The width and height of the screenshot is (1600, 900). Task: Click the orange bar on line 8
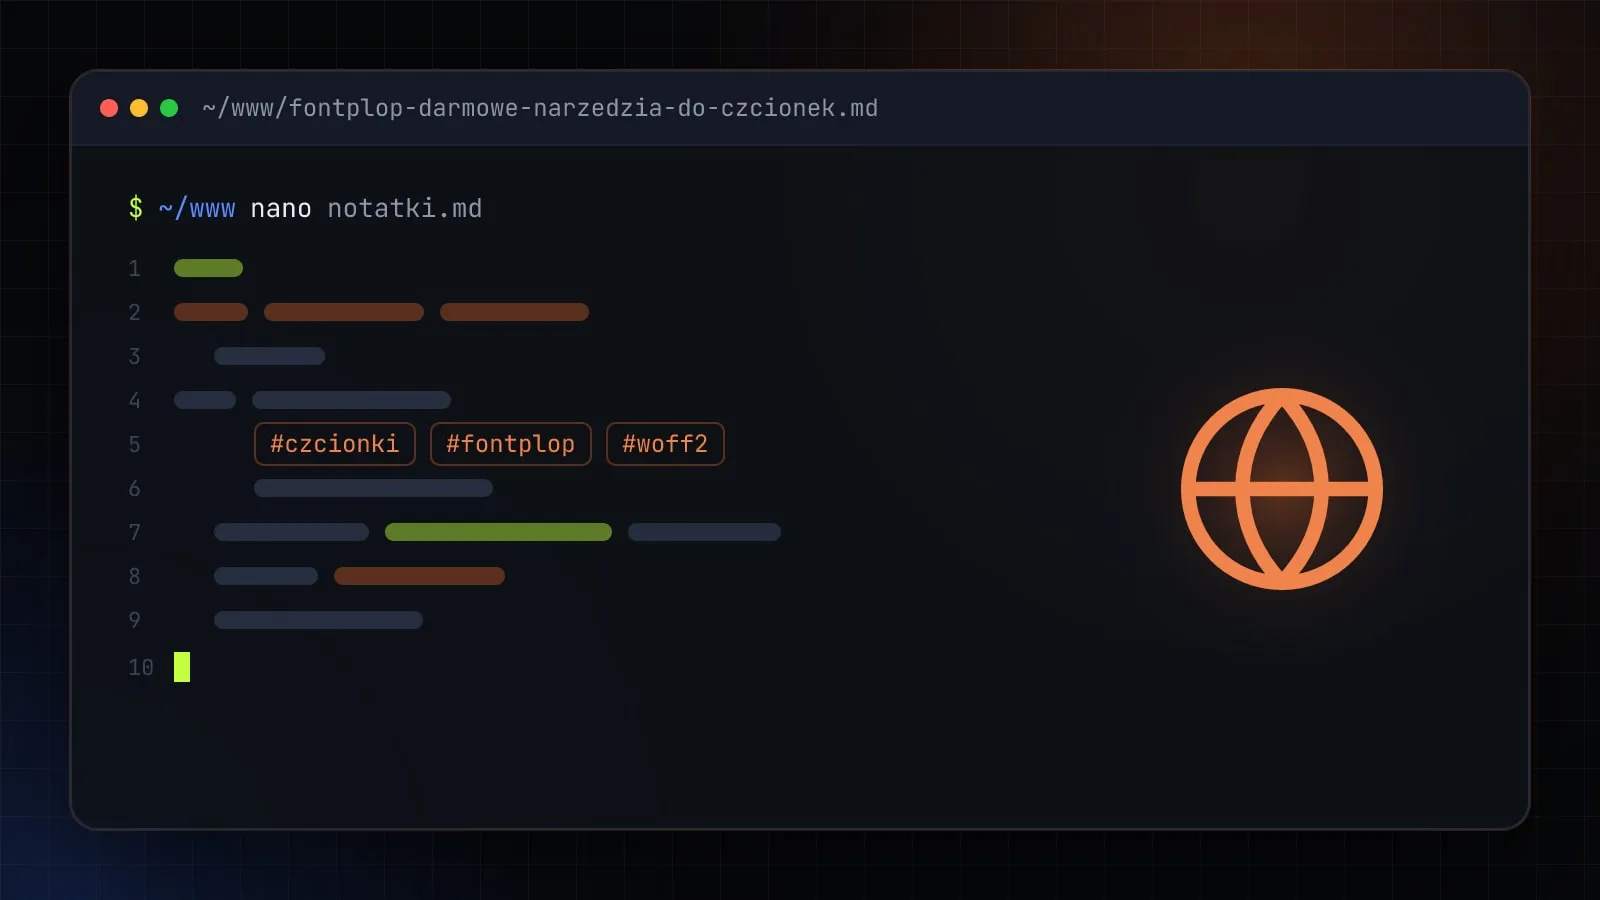(x=419, y=576)
